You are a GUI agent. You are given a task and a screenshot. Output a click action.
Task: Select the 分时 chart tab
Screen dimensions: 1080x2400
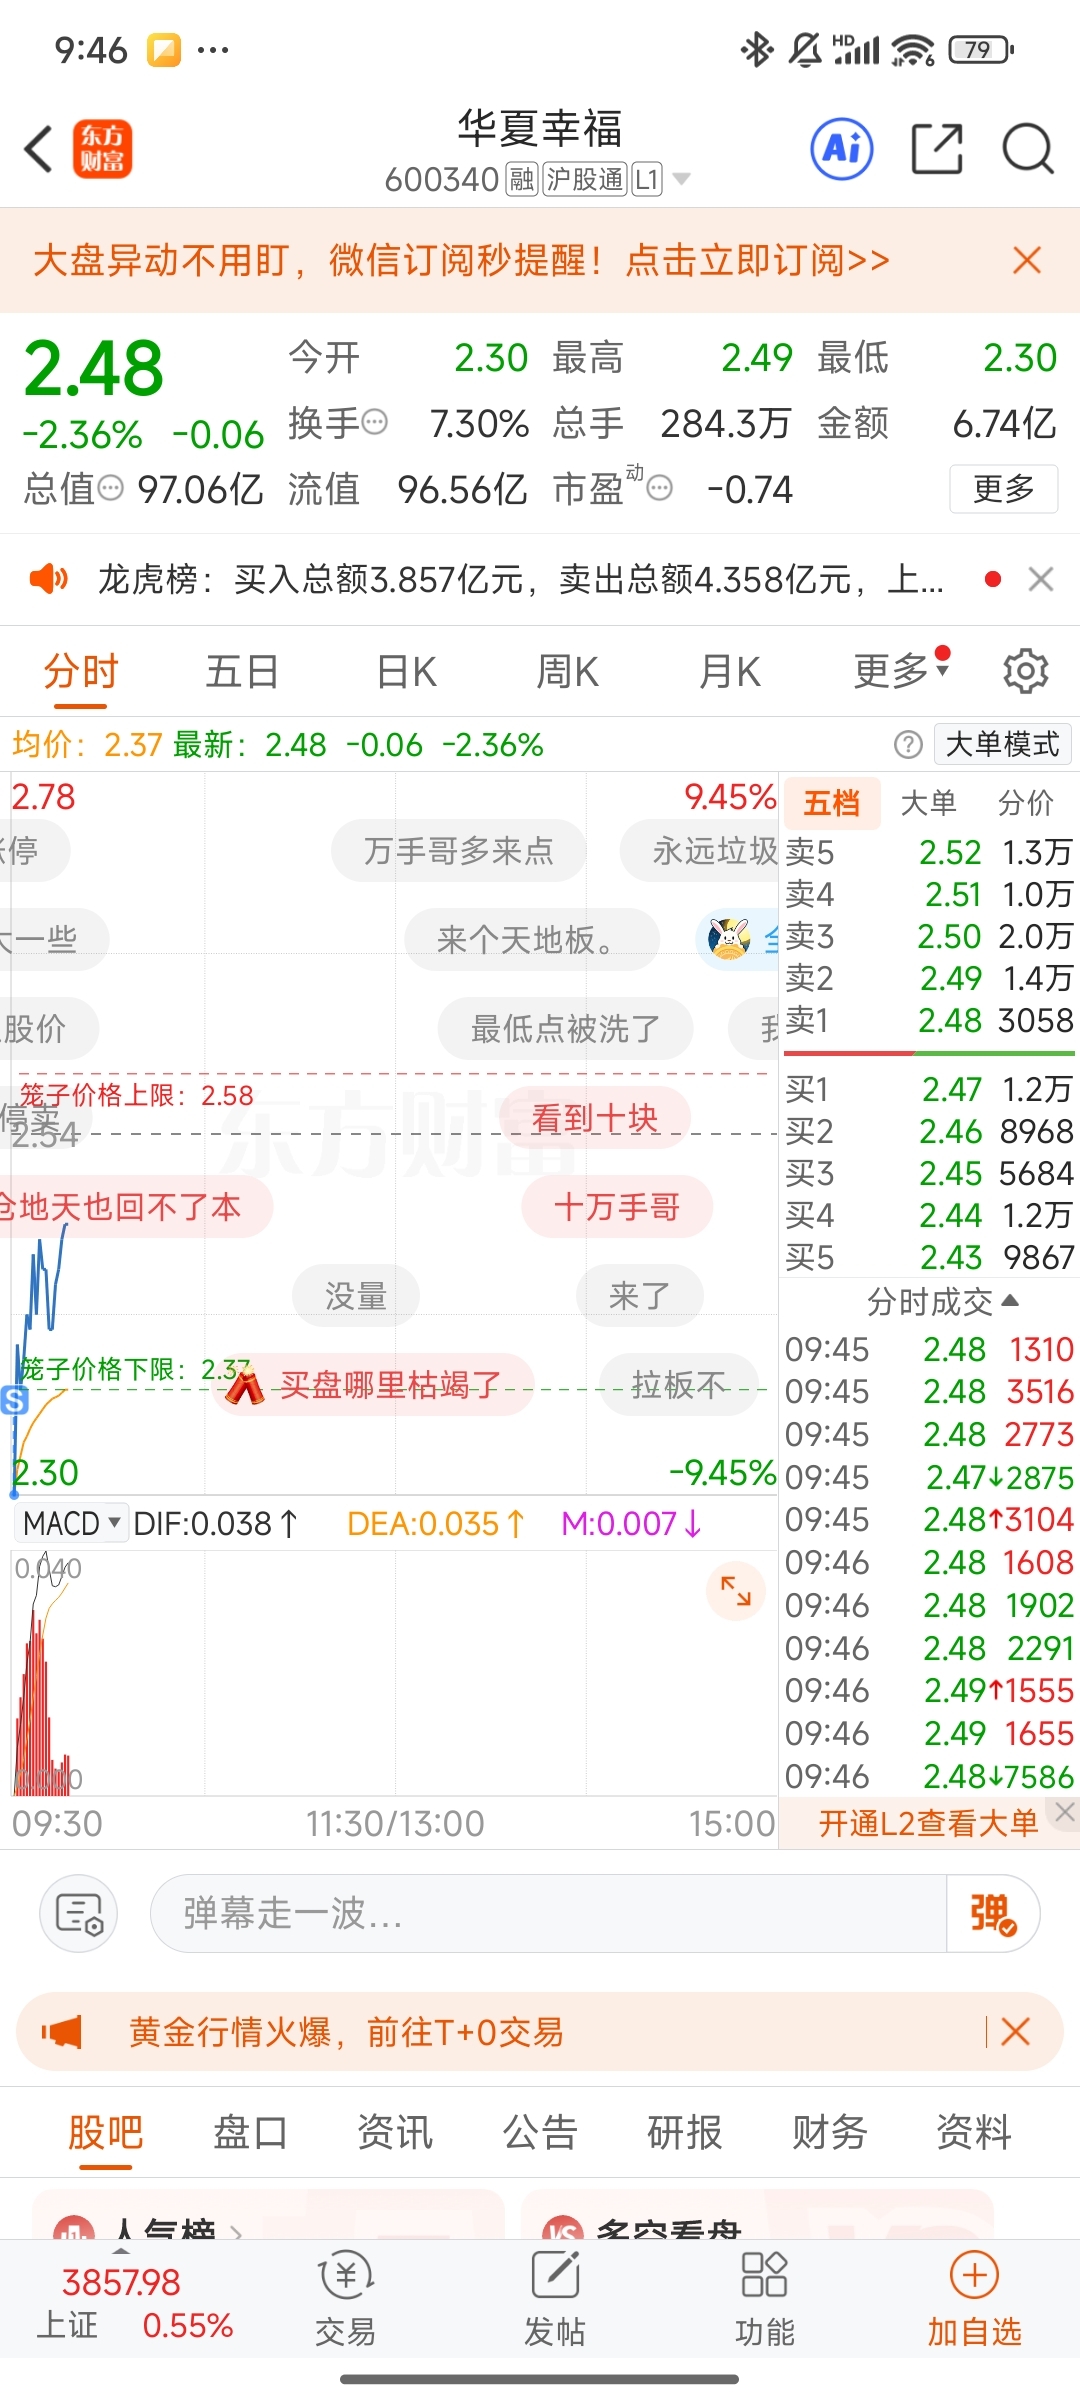[x=81, y=672]
